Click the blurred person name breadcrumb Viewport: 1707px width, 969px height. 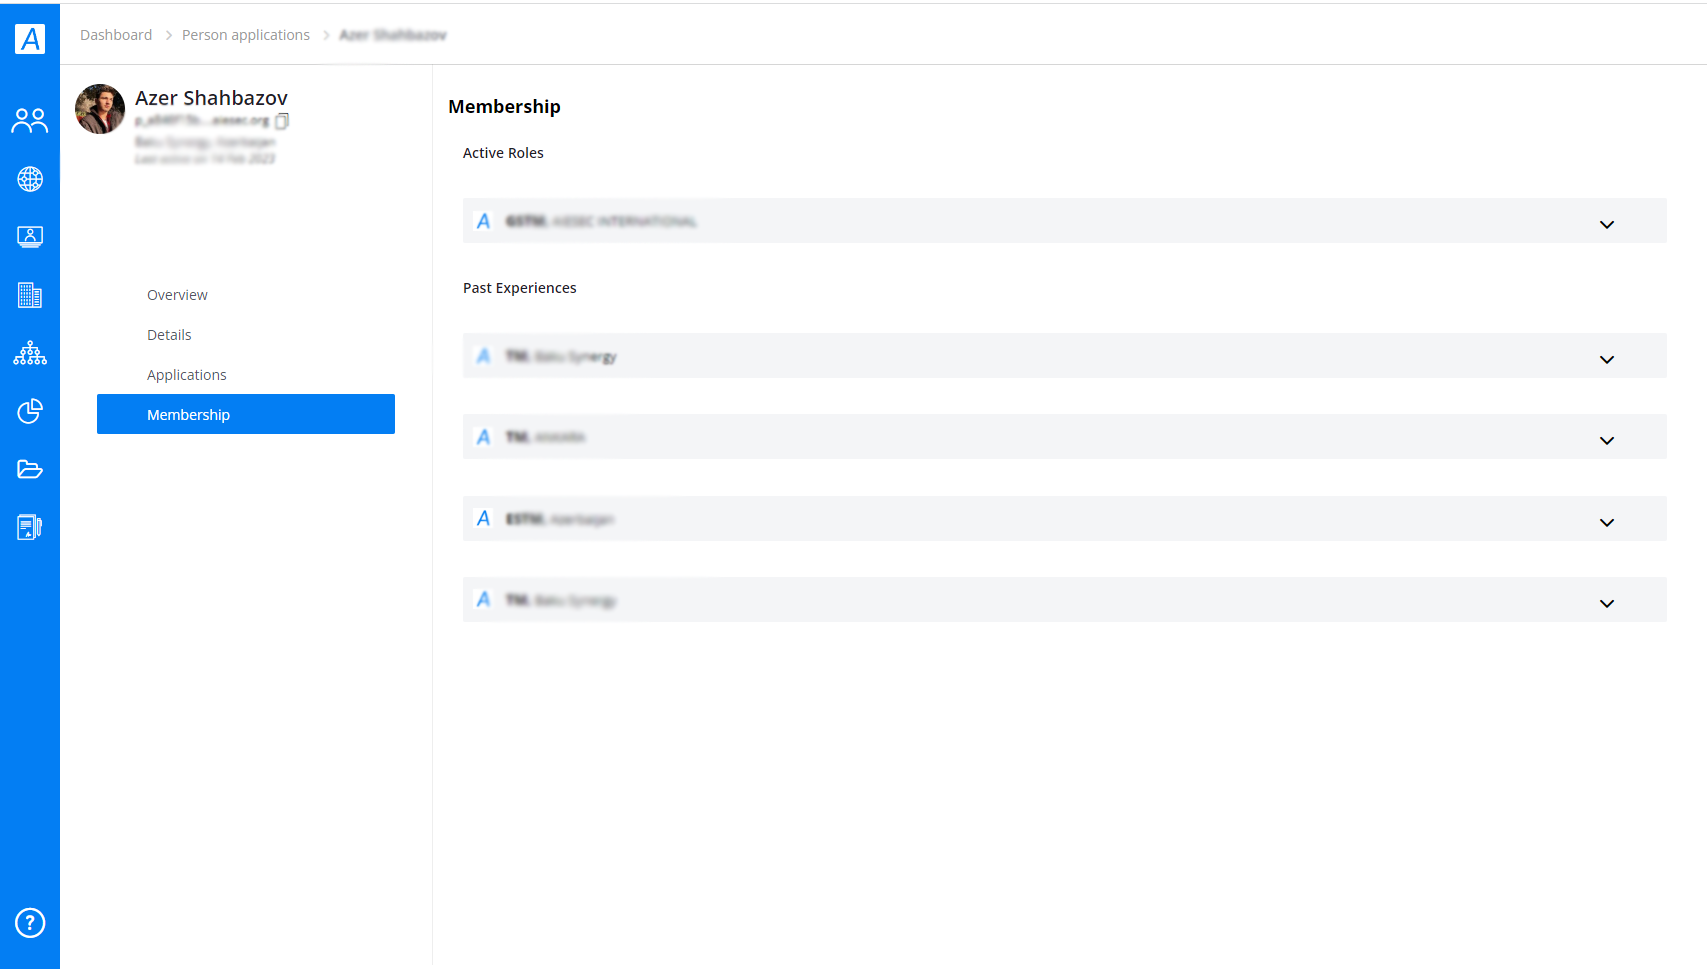tap(393, 35)
